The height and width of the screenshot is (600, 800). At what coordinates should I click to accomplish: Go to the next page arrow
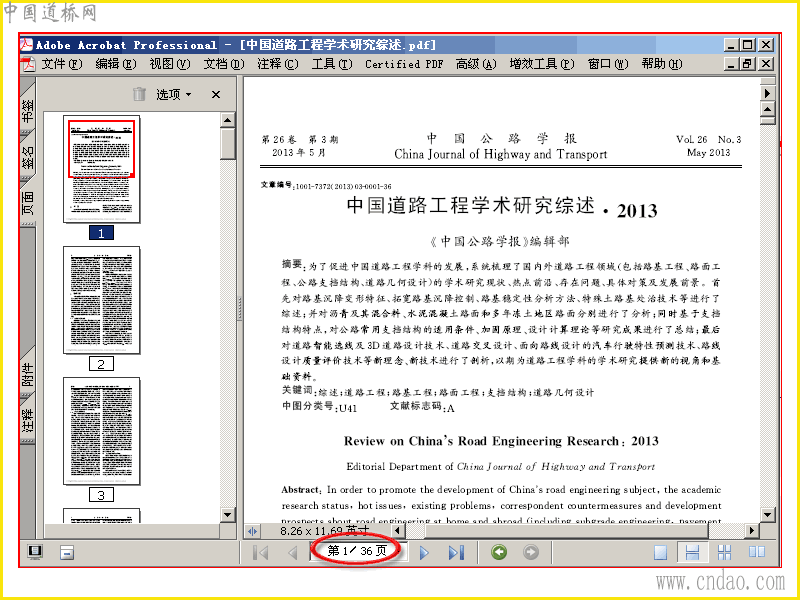pos(424,553)
